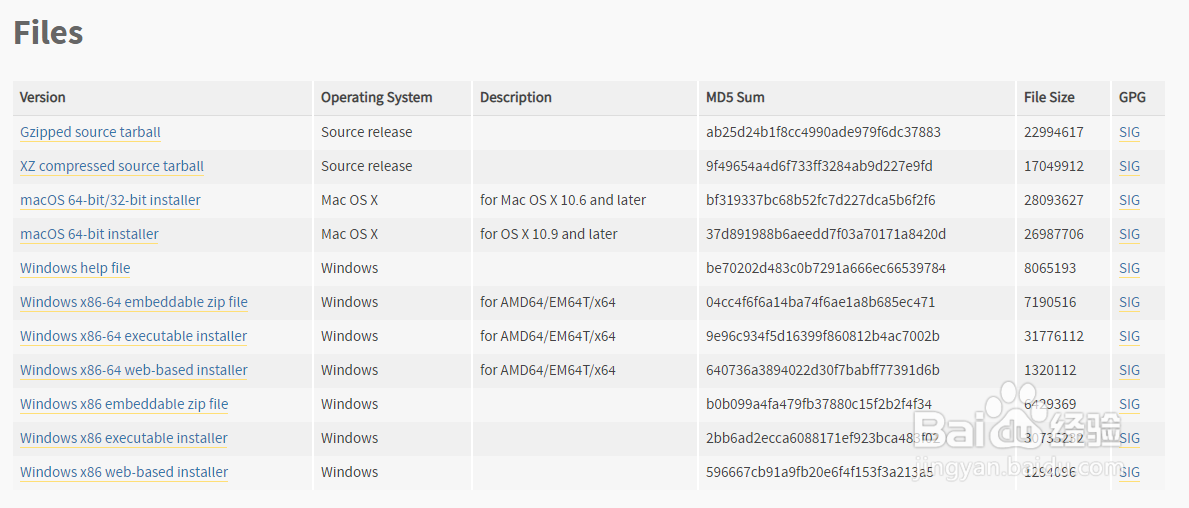The width and height of the screenshot is (1189, 508).
Task: Download Windows x86 embeddable zip file
Action: [124, 404]
